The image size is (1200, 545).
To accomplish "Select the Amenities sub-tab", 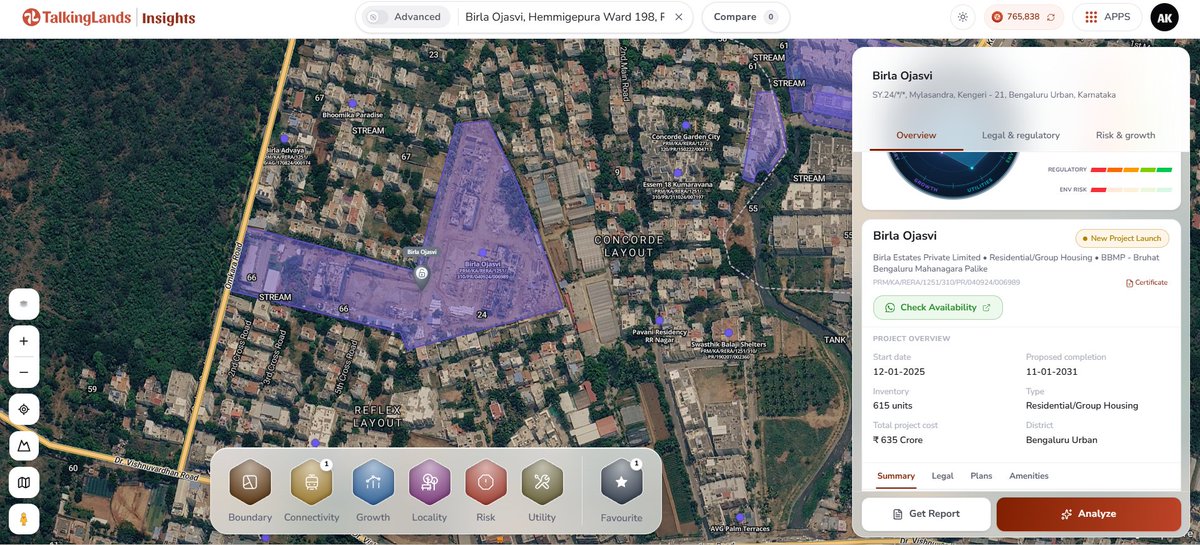I will pos(1029,476).
